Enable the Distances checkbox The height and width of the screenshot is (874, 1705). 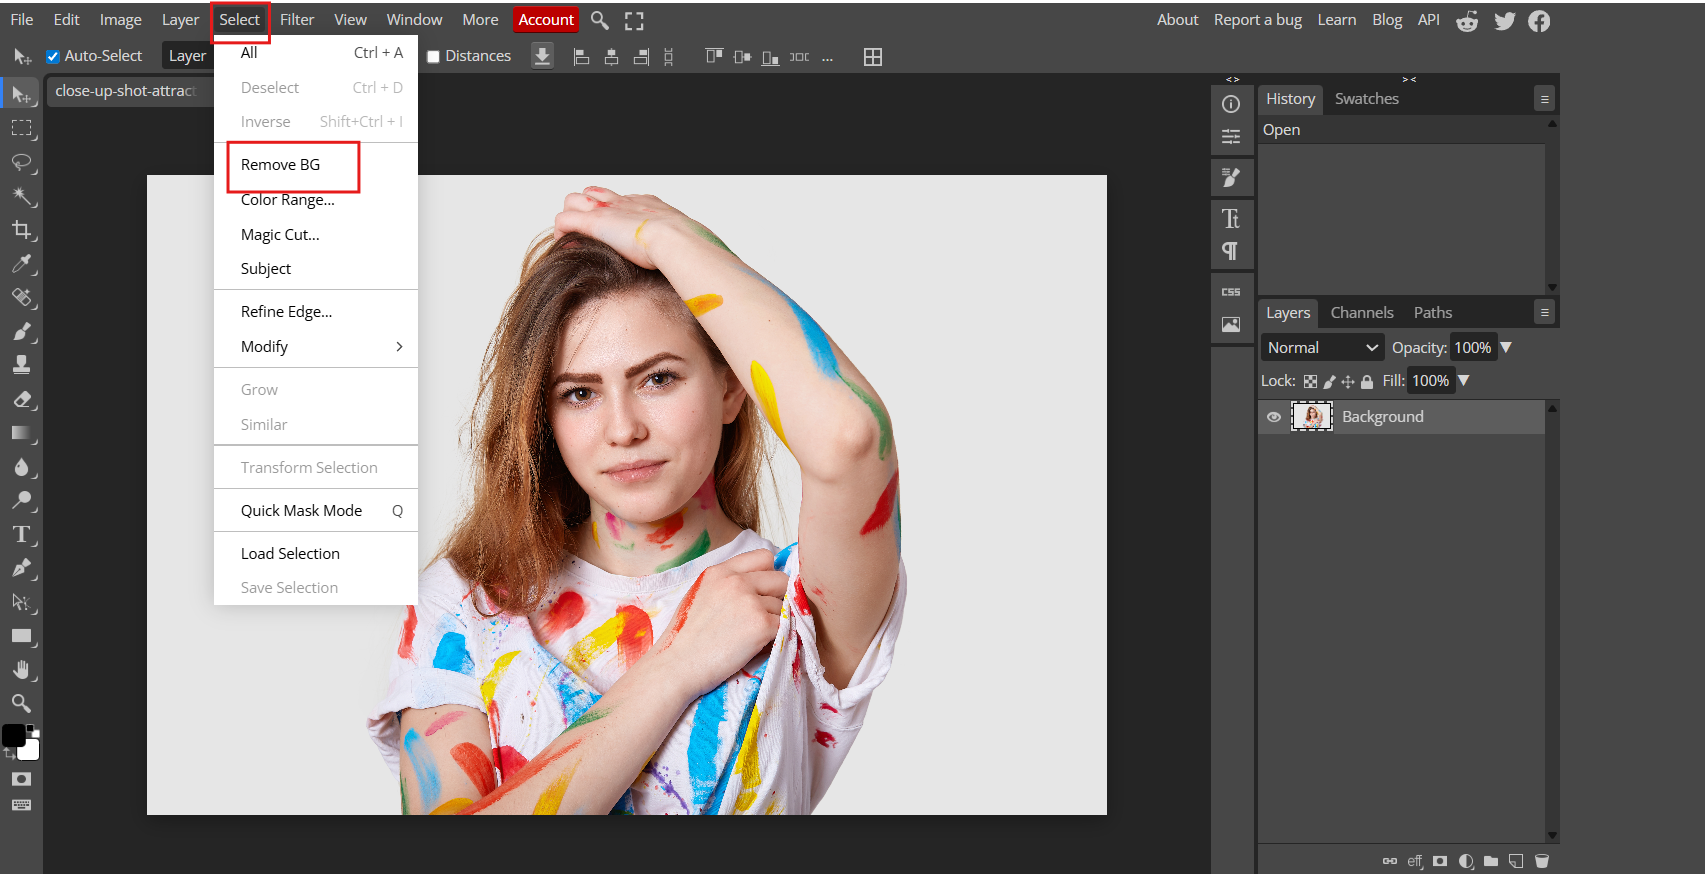434,57
